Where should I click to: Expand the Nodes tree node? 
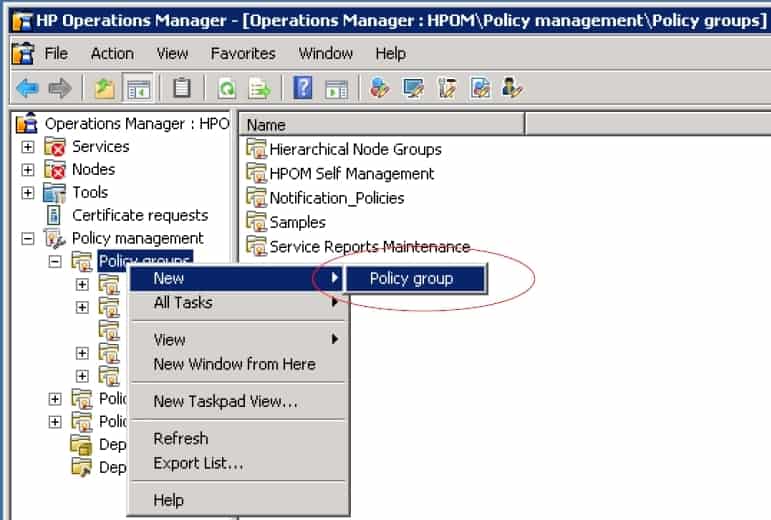tap(28, 170)
